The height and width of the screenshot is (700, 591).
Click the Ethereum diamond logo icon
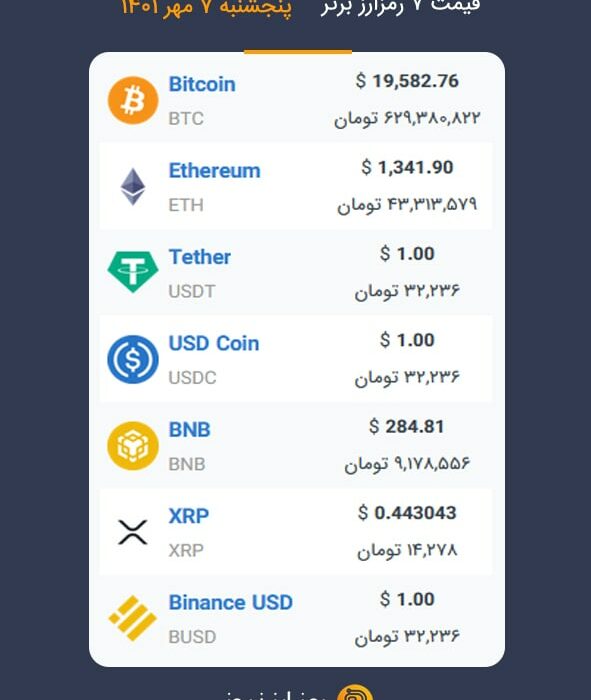pyautogui.click(x=133, y=187)
